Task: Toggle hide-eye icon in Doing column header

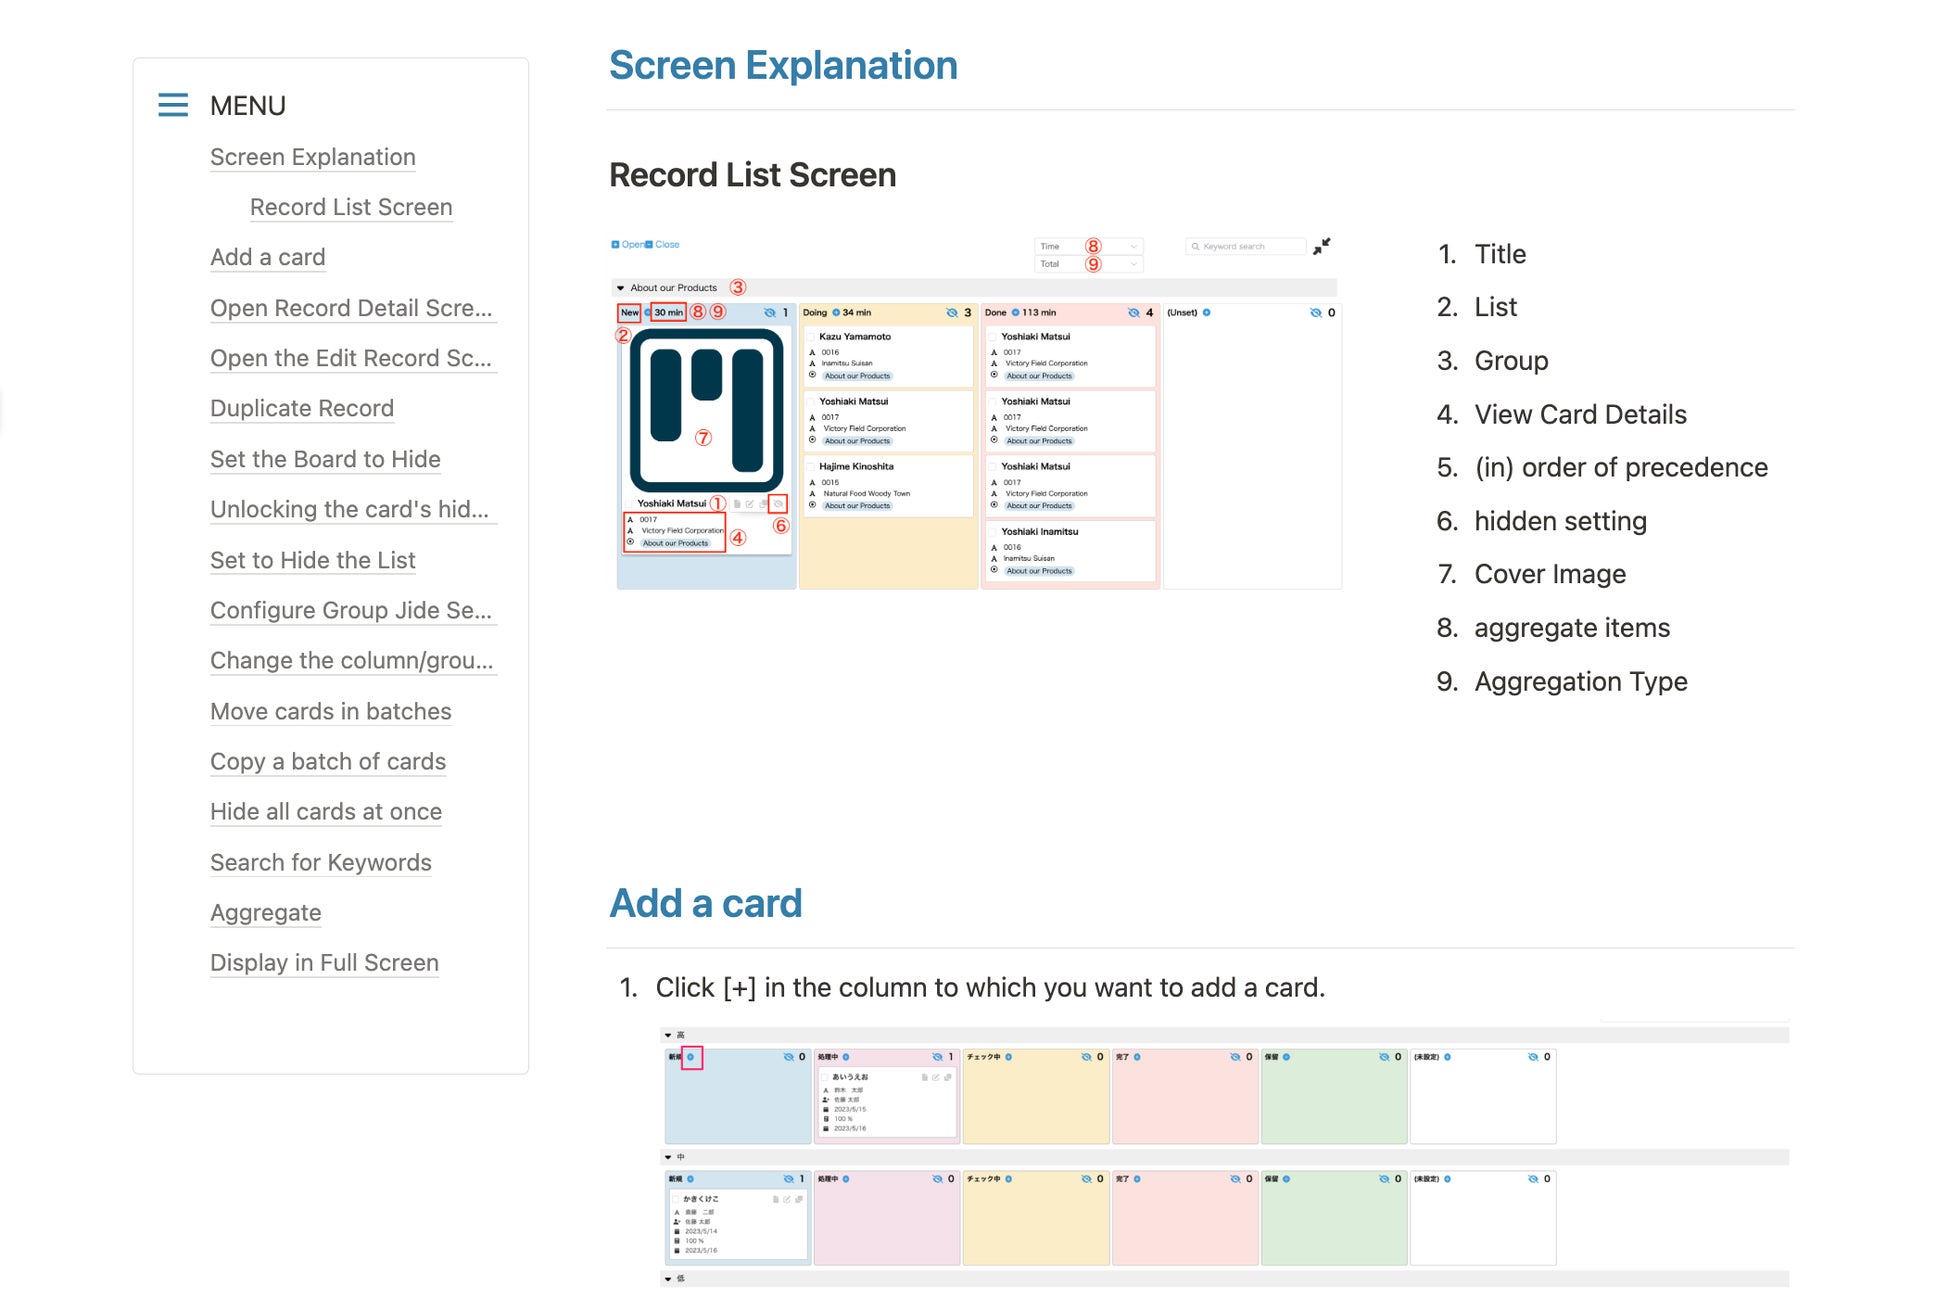Action: 952,313
